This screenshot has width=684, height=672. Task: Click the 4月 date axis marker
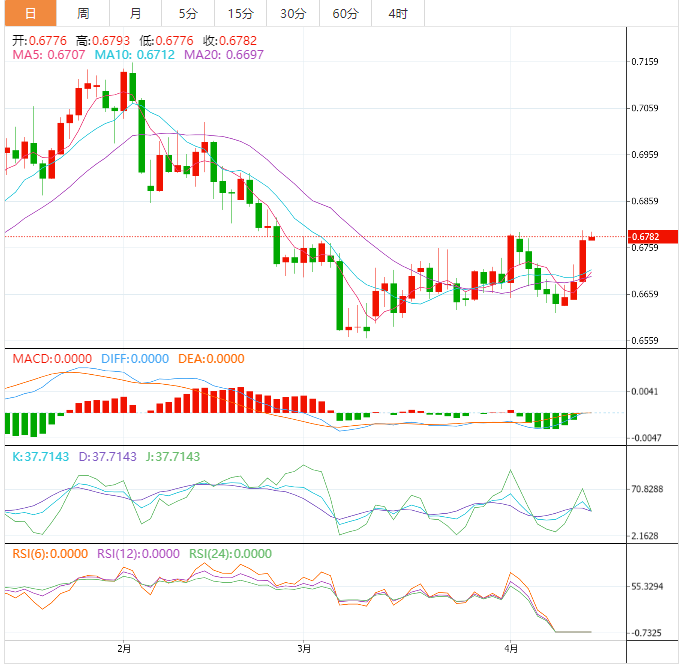(511, 649)
